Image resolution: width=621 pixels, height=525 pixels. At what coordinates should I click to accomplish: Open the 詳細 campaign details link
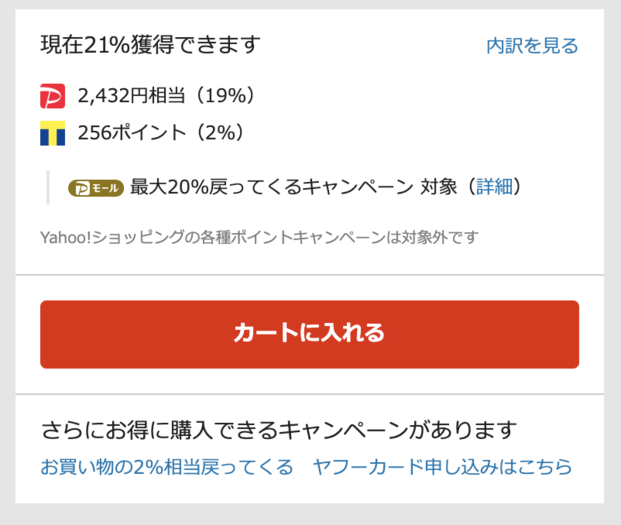tap(494, 186)
